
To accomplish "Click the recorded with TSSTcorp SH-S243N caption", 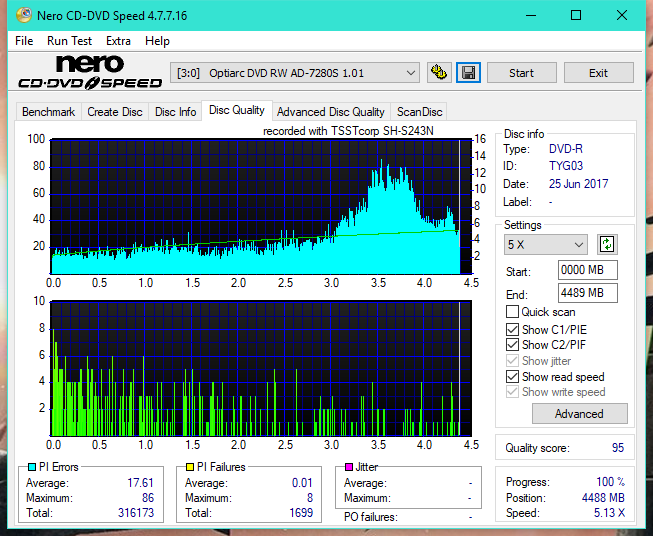I will tap(348, 131).
